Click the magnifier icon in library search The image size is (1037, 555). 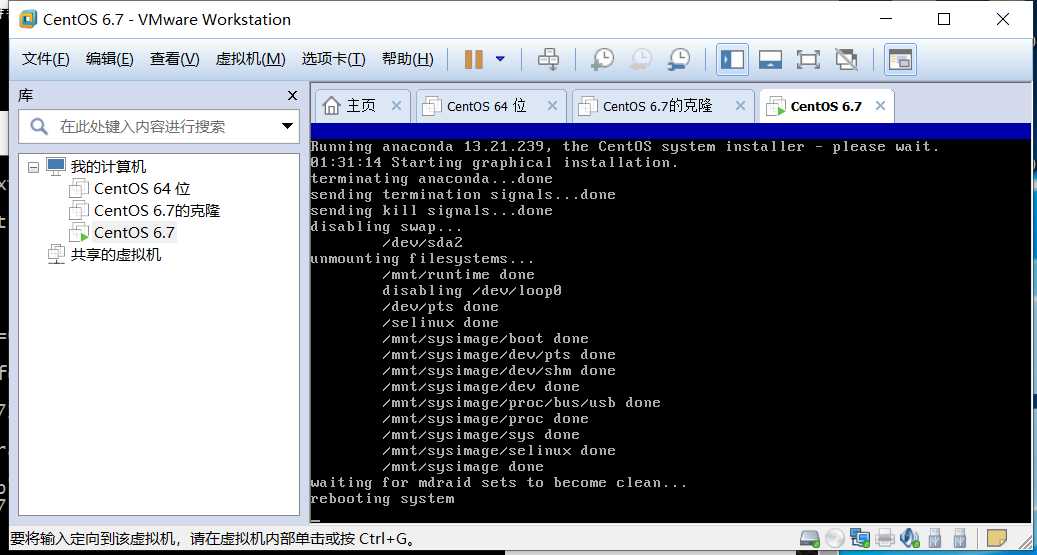(39, 126)
